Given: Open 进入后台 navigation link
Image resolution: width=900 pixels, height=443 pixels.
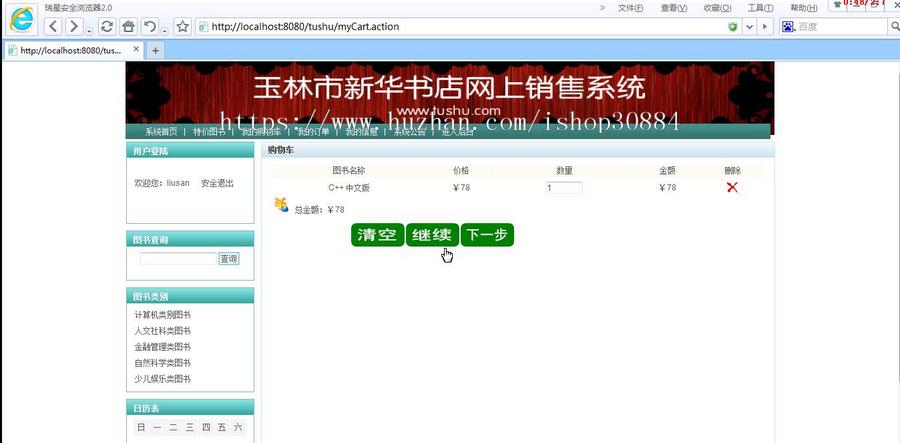Looking at the screenshot, I should click(x=457, y=131).
